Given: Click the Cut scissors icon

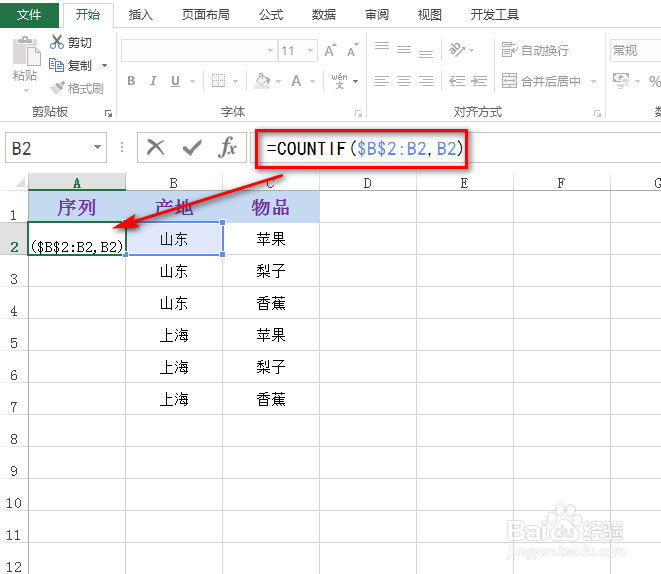Looking at the screenshot, I should pos(56,42).
